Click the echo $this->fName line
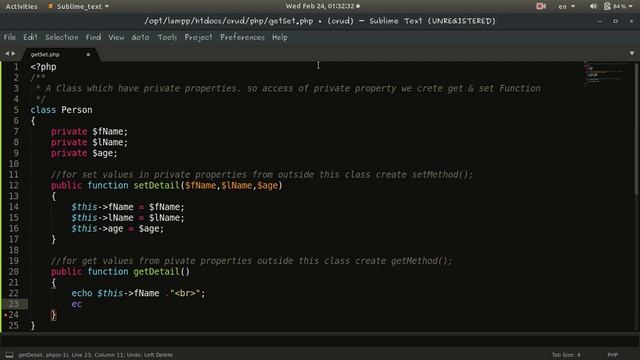The height and width of the screenshot is (360, 640). point(138,293)
